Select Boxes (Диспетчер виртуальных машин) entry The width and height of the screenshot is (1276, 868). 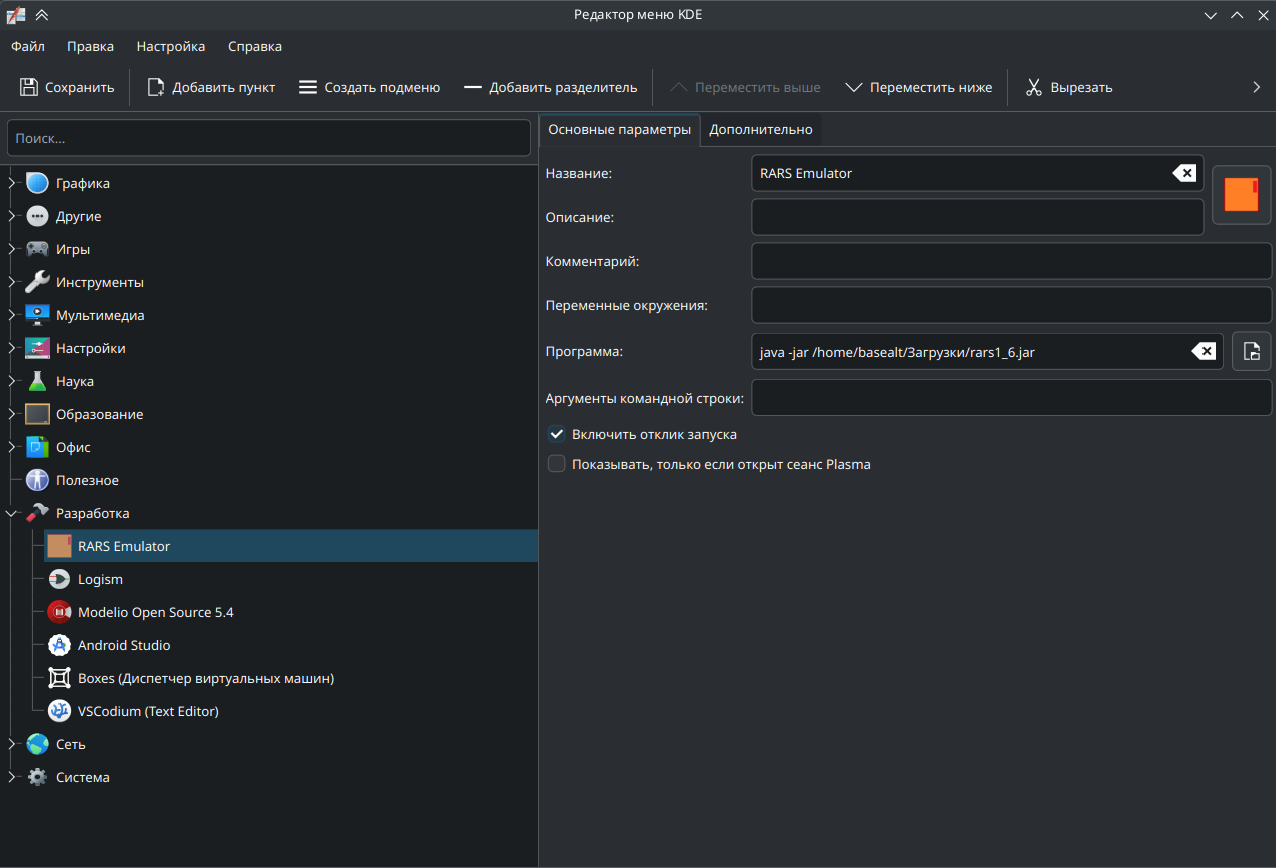pos(206,678)
